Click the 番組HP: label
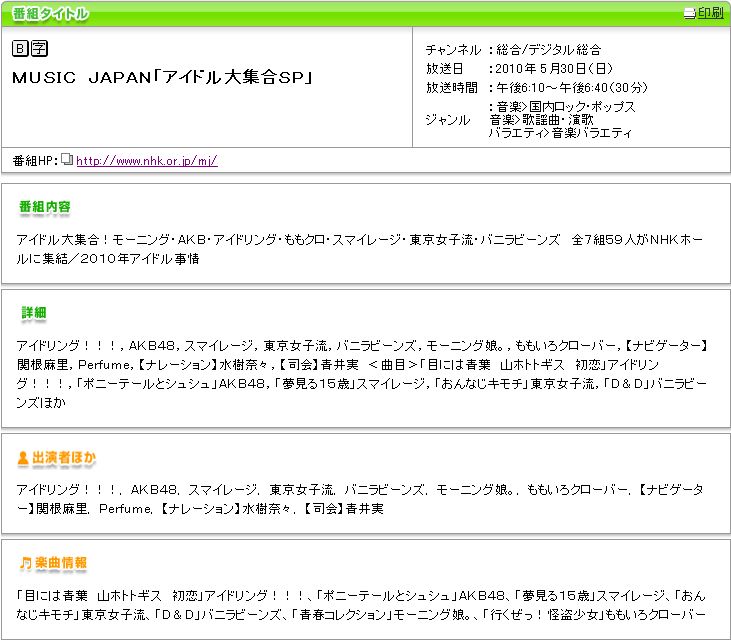Screen dimensions: 731x640 35,161
